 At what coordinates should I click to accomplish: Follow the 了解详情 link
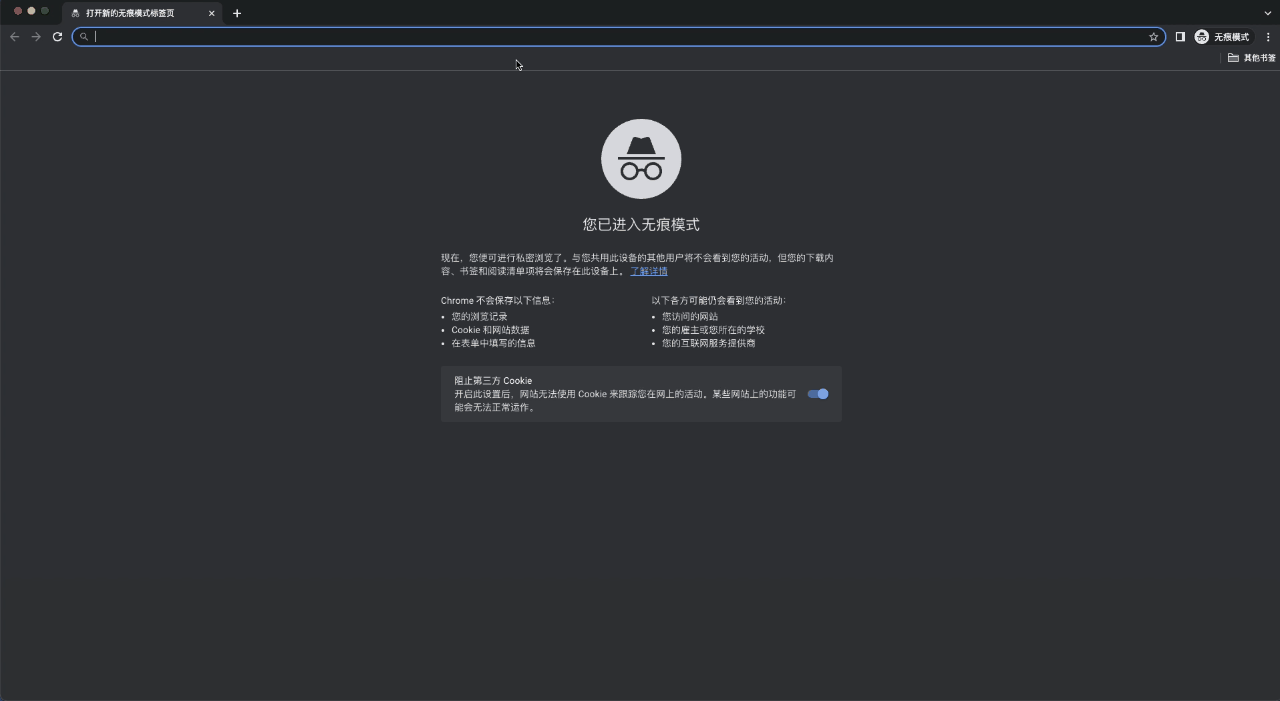pyautogui.click(x=648, y=270)
